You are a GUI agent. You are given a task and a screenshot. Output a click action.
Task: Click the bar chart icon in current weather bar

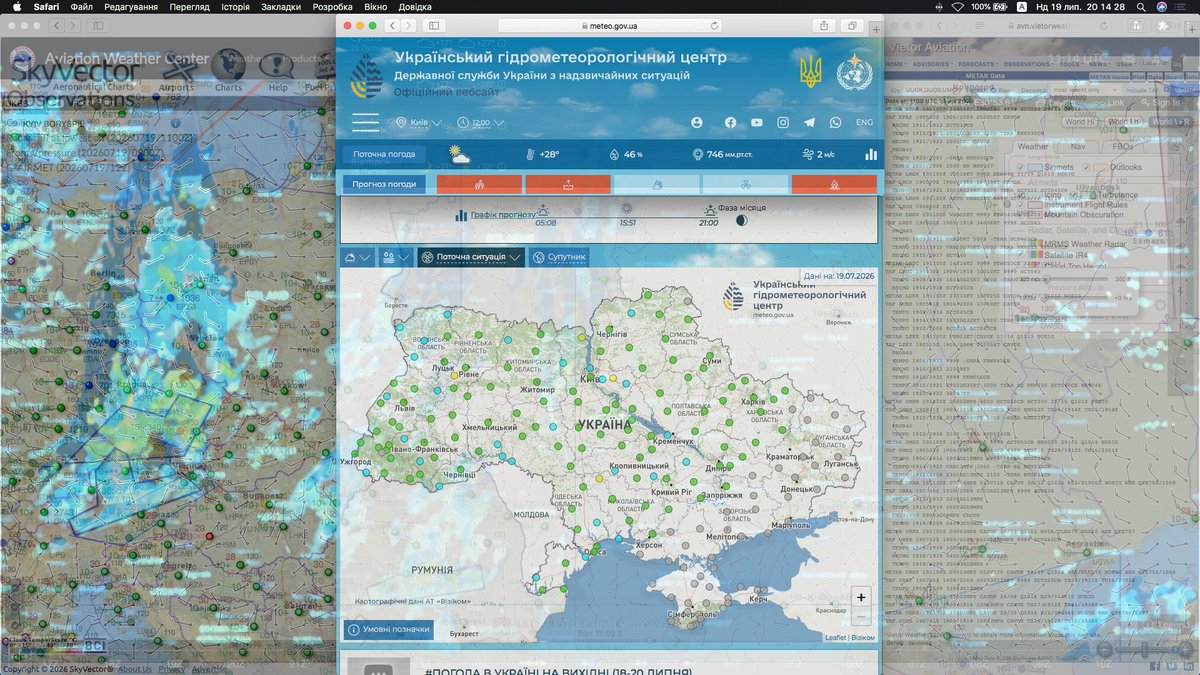click(x=871, y=154)
